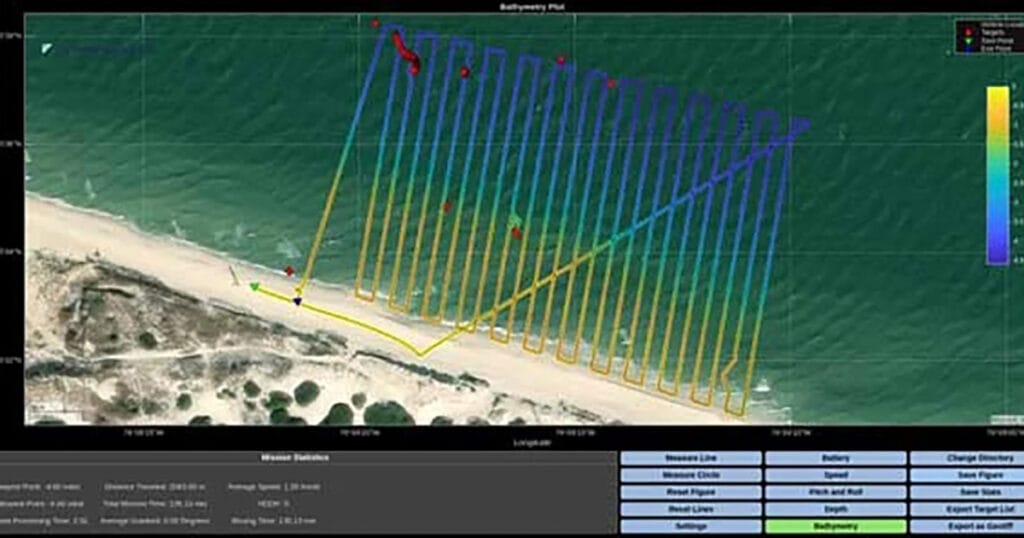The image size is (1024, 538).
Task: Export the plot as GeoTiff
Action: (x=966, y=526)
